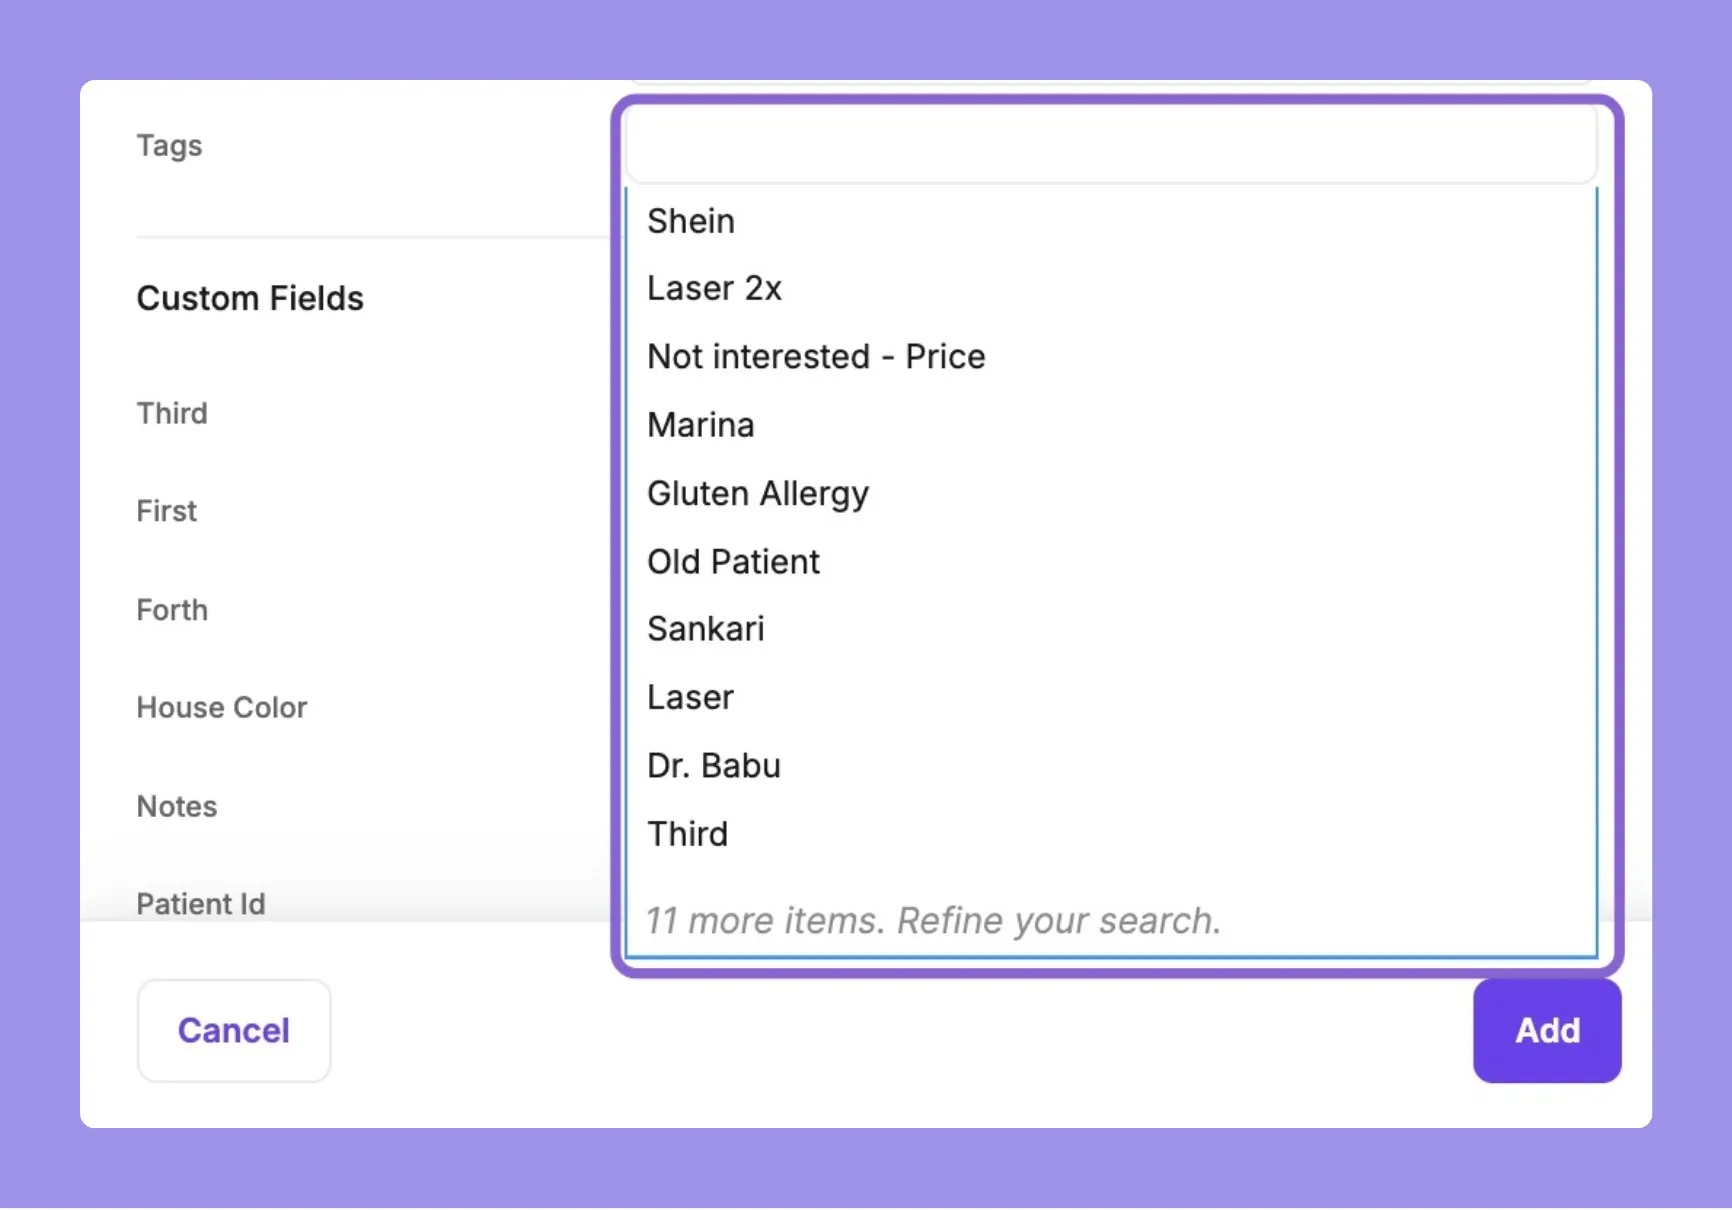Screen dimensions: 1732x1210
Task: Click the '11 more items' hint text
Action: coord(933,920)
